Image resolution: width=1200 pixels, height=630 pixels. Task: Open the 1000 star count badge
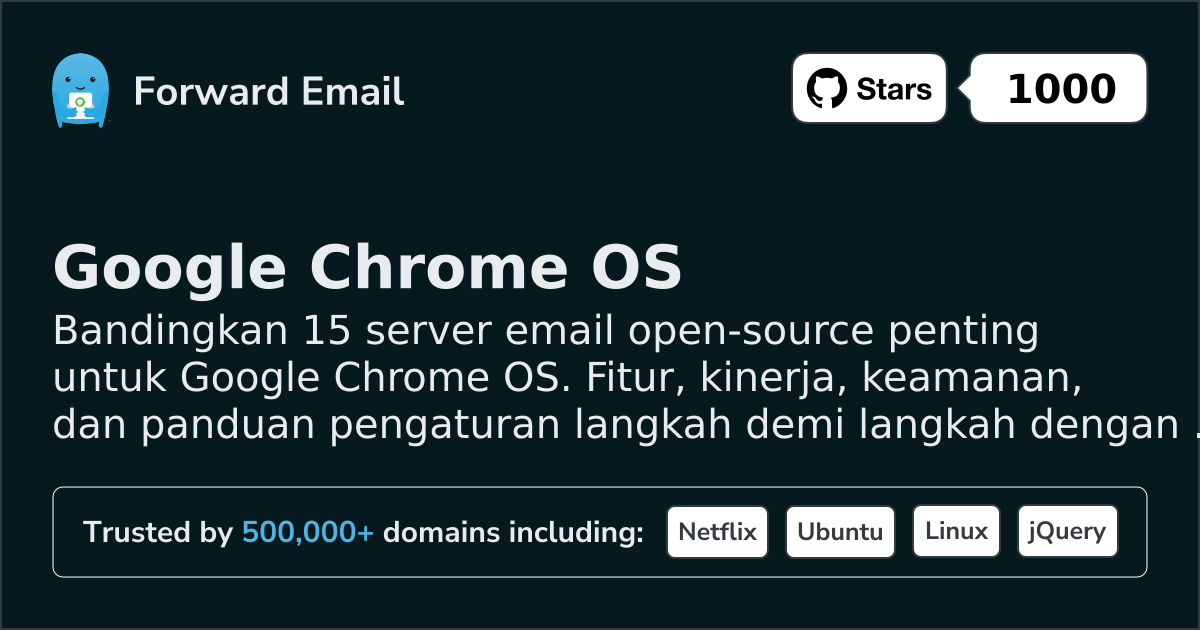tap(1060, 89)
